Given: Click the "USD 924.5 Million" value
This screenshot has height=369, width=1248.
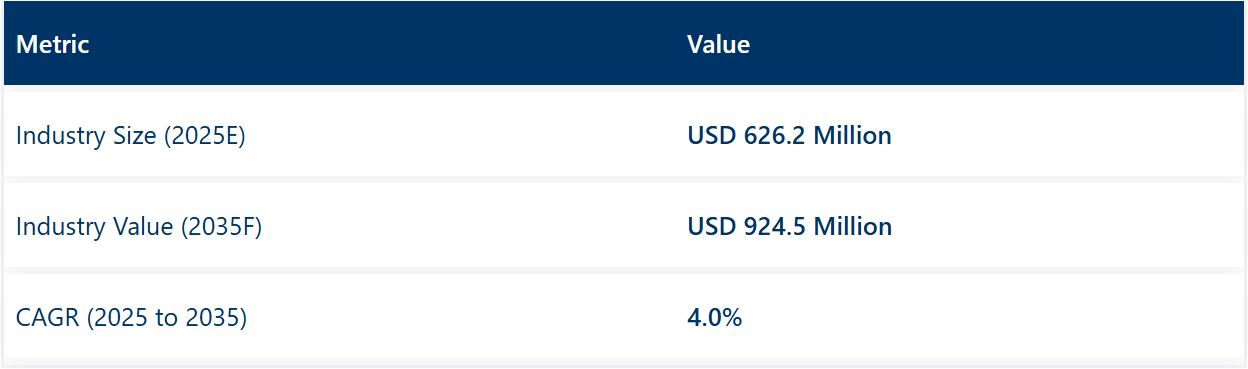Looking at the screenshot, I should pyautogui.click(x=789, y=226).
